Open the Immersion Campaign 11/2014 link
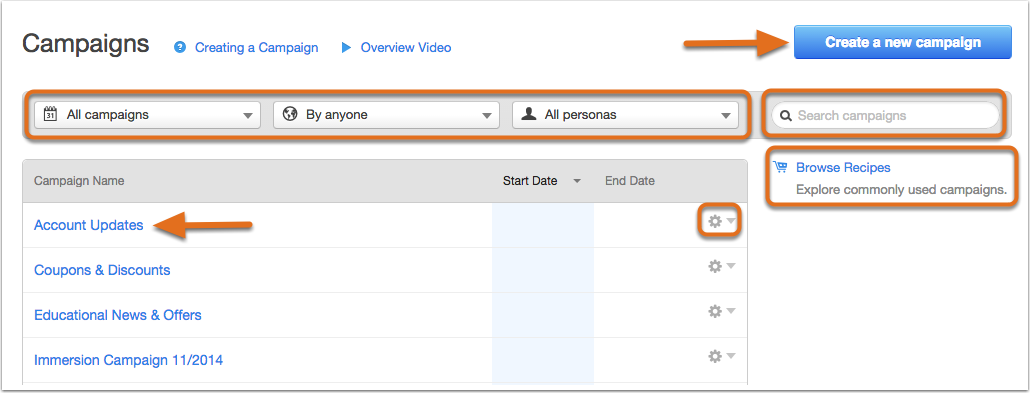The height and width of the screenshot is (393, 1030). (128, 360)
